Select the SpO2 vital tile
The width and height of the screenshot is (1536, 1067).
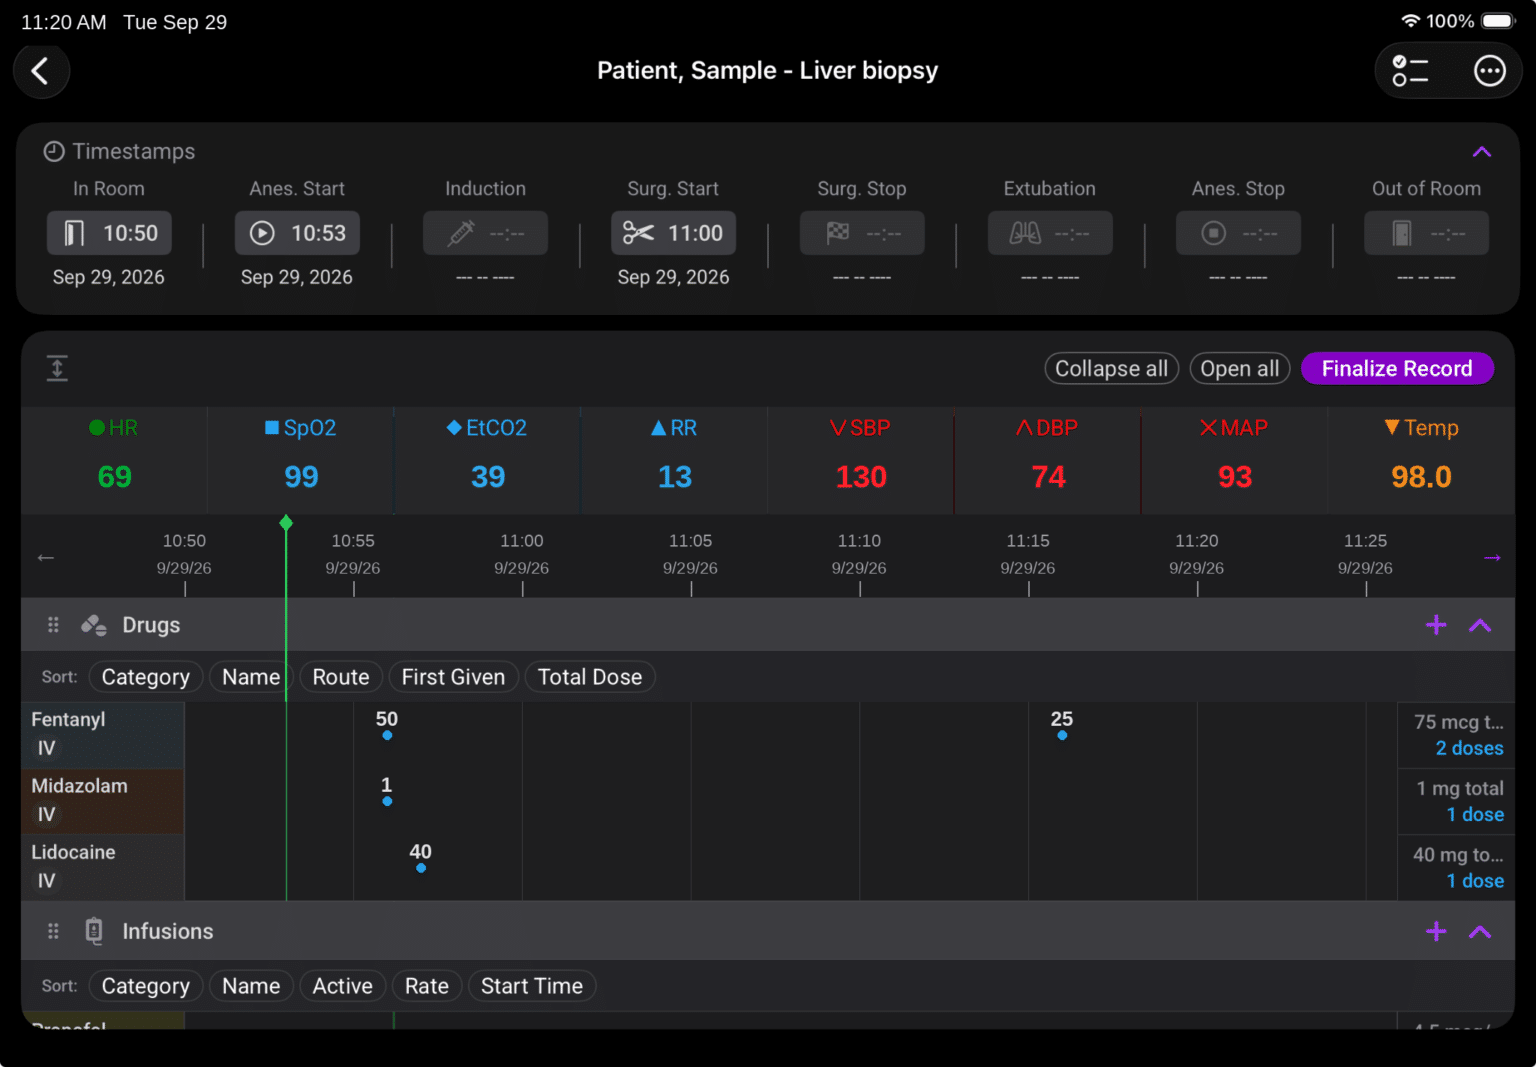click(x=301, y=460)
